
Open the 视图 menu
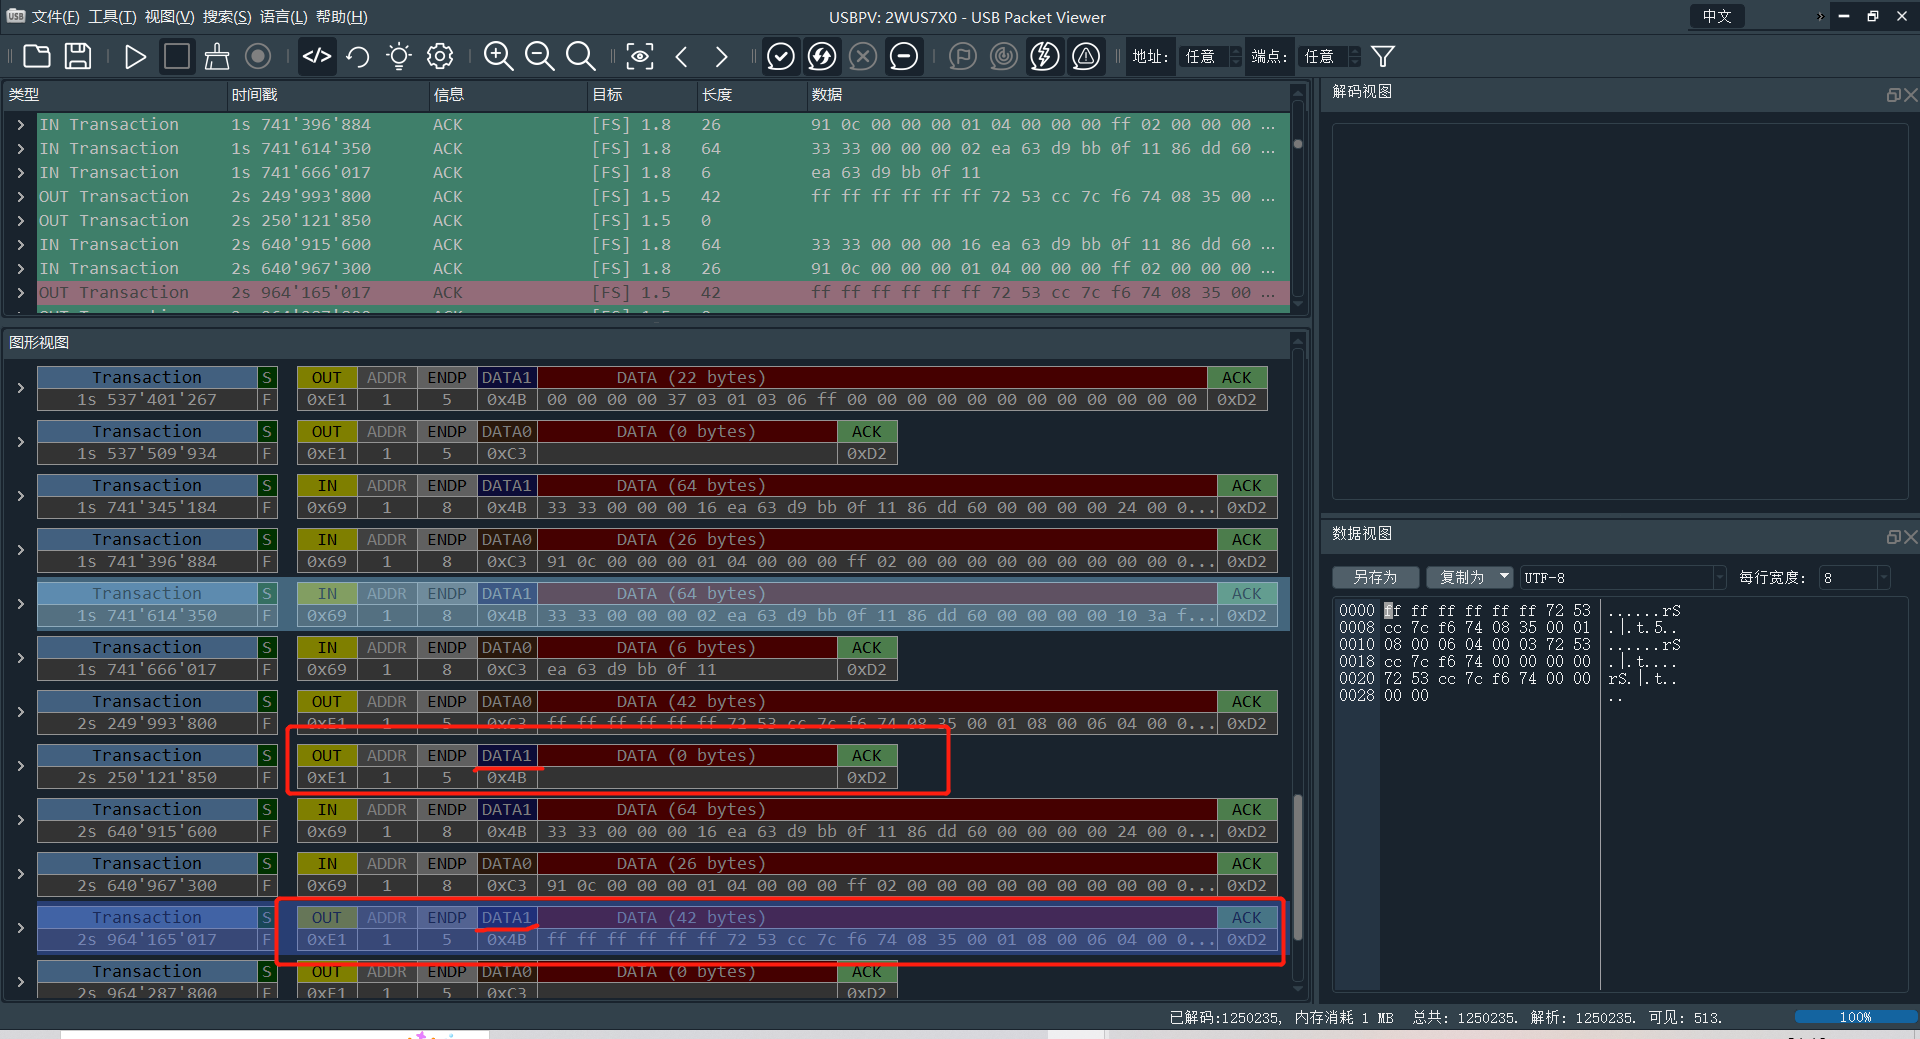point(171,17)
